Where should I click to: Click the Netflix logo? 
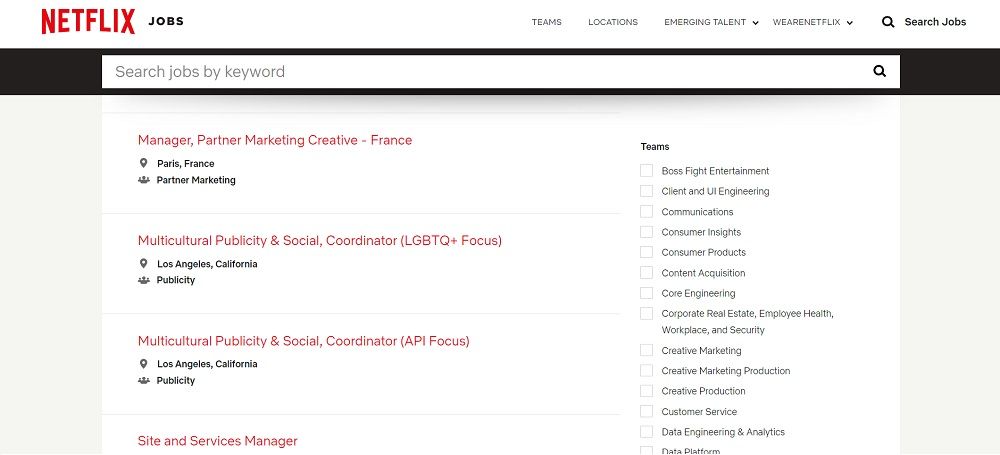point(88,22)
